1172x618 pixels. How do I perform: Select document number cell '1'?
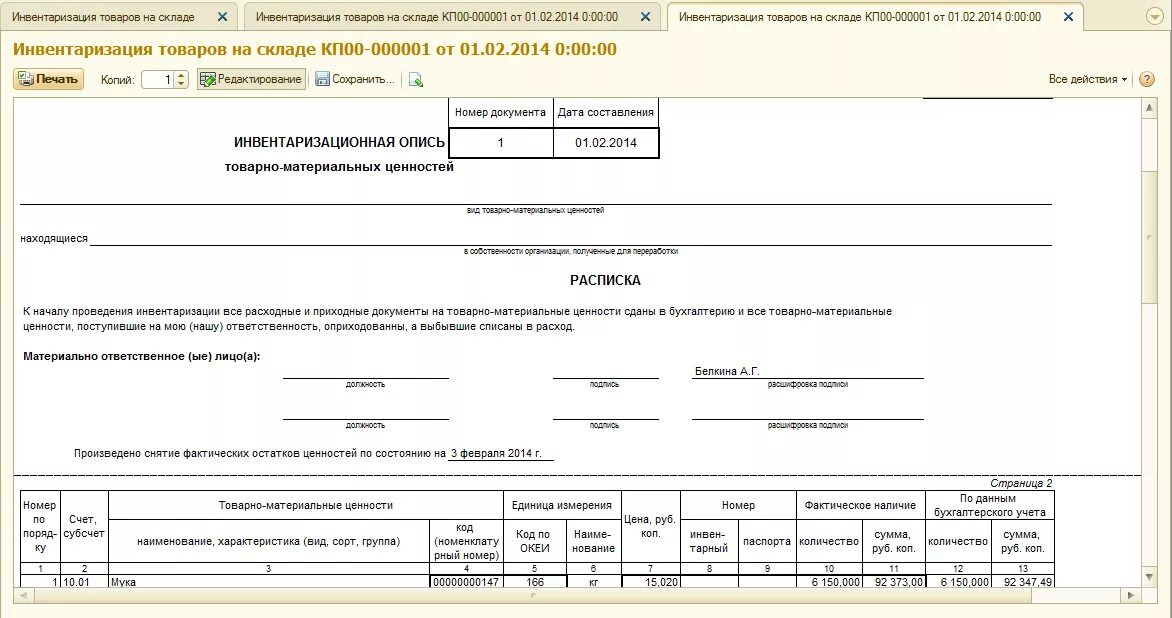[501, 143]
